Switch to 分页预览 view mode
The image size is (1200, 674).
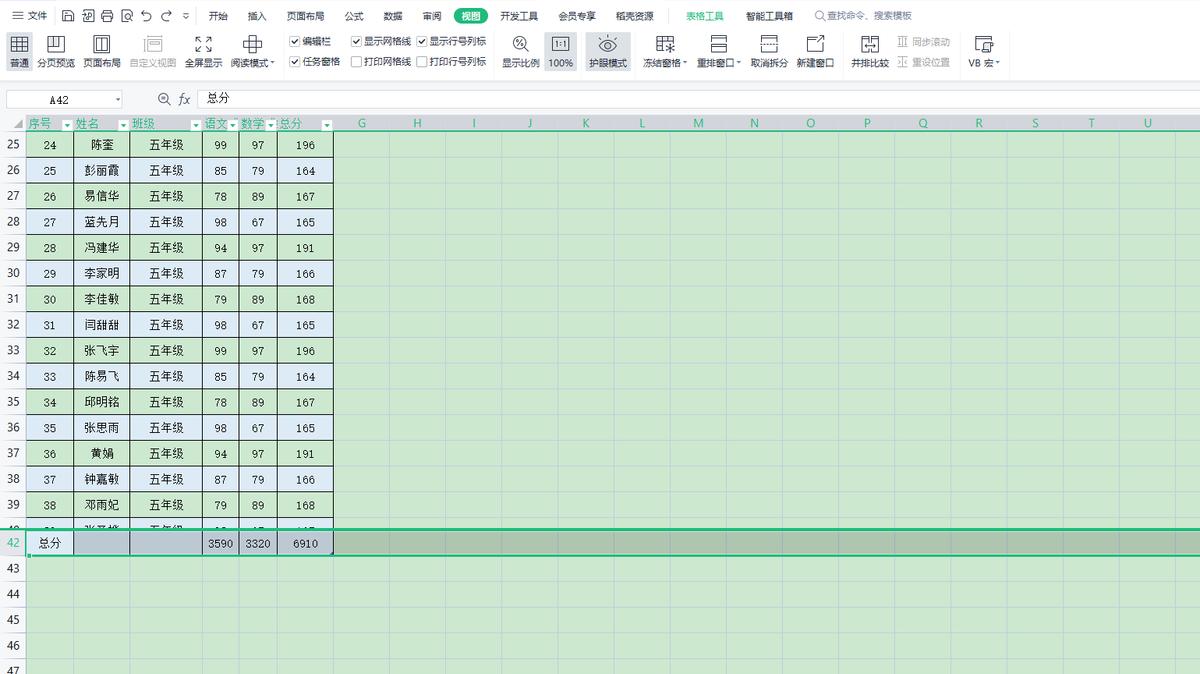coord(56,51)
